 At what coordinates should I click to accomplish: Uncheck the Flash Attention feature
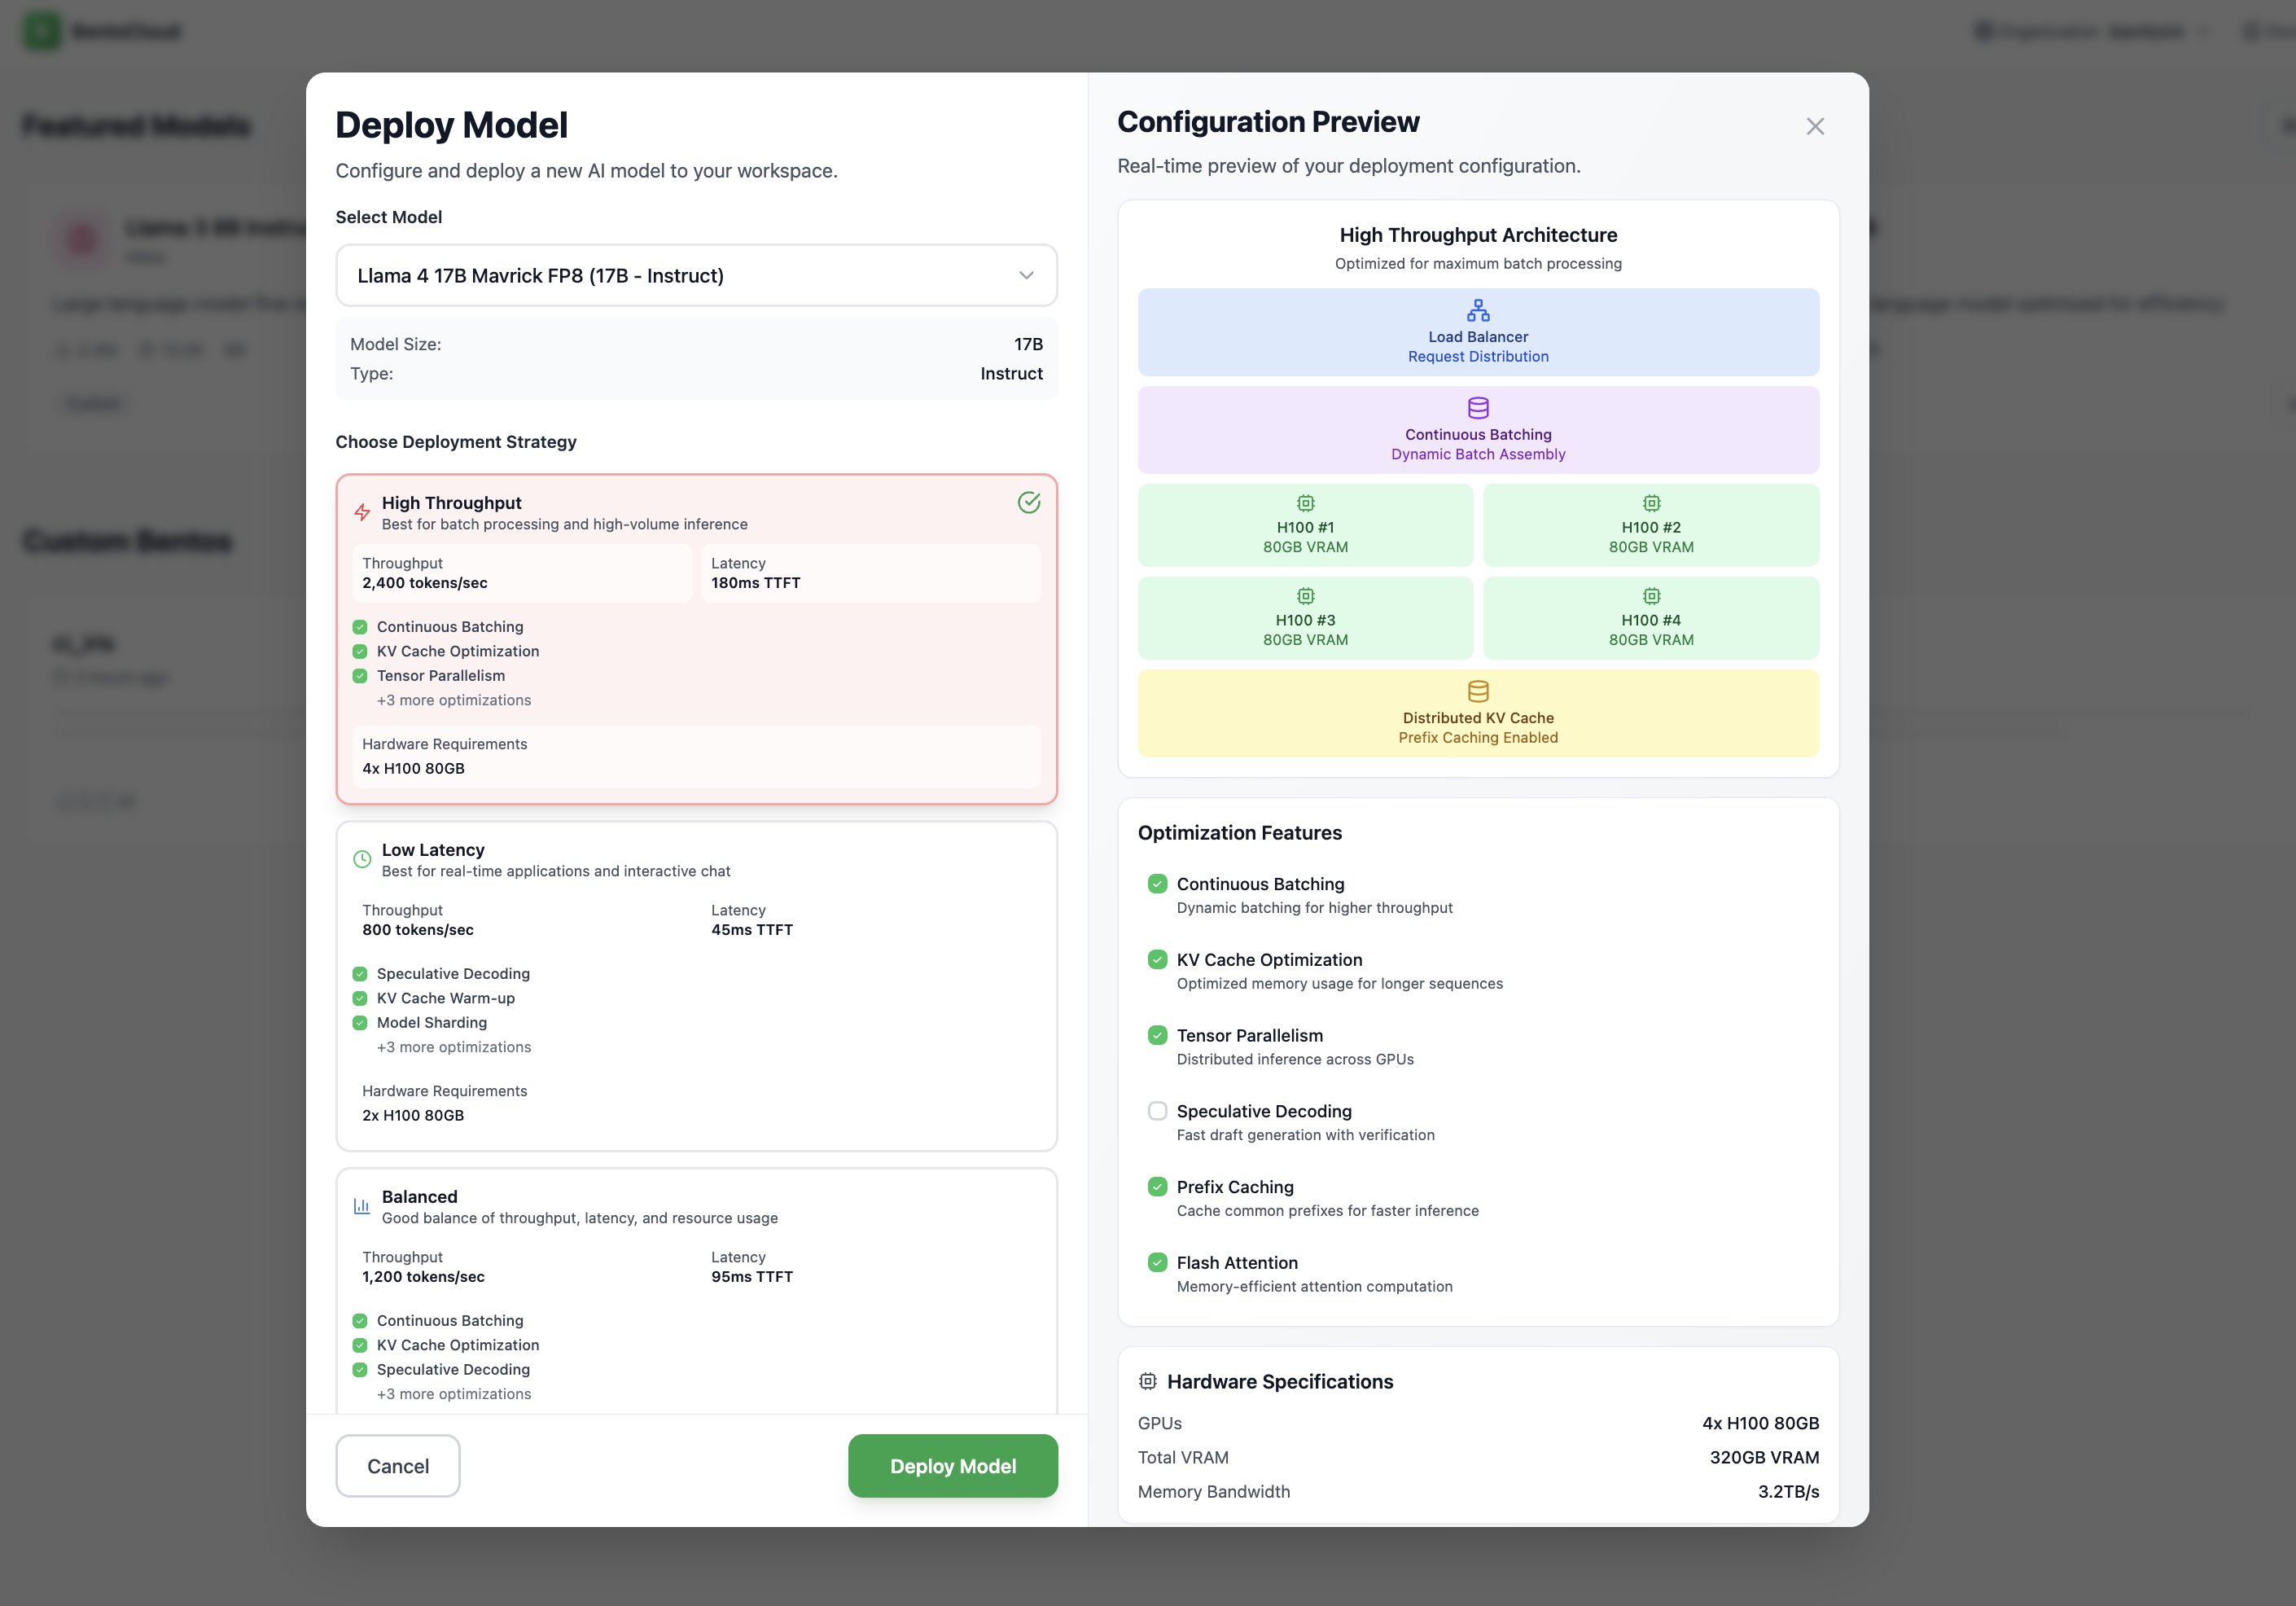(x=1157, y=1262)
